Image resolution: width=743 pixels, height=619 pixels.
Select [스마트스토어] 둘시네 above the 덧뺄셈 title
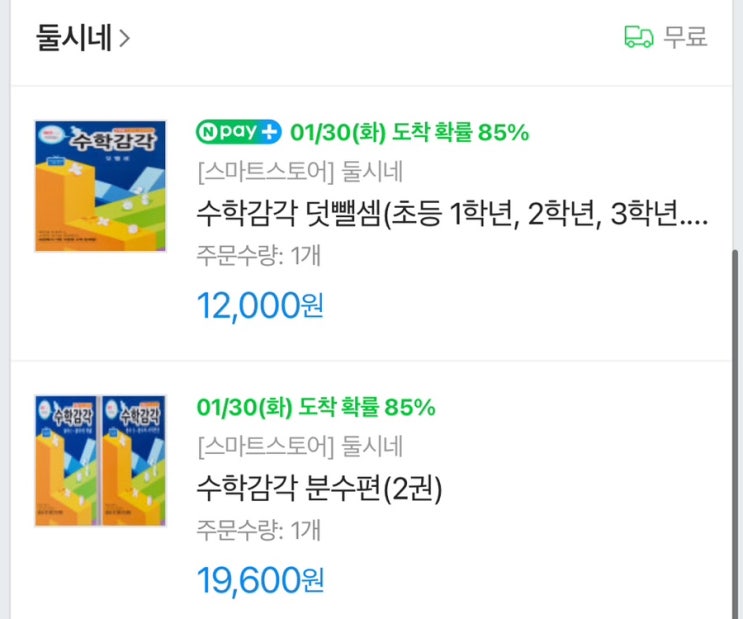[x=300, y=172]
